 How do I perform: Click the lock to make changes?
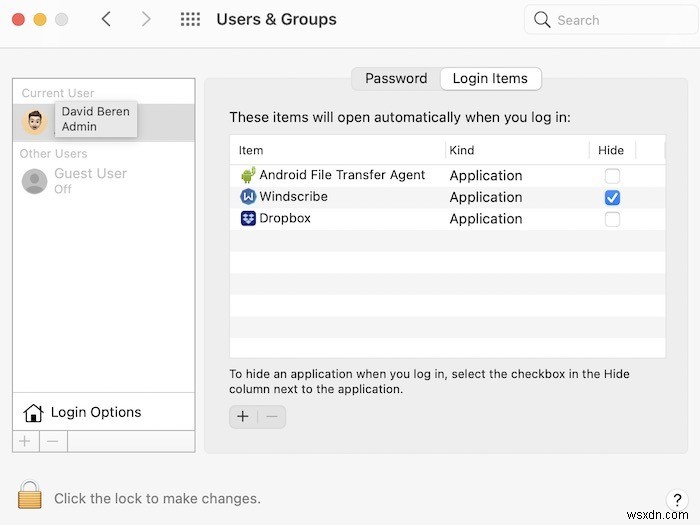click(x=30, y=495)
